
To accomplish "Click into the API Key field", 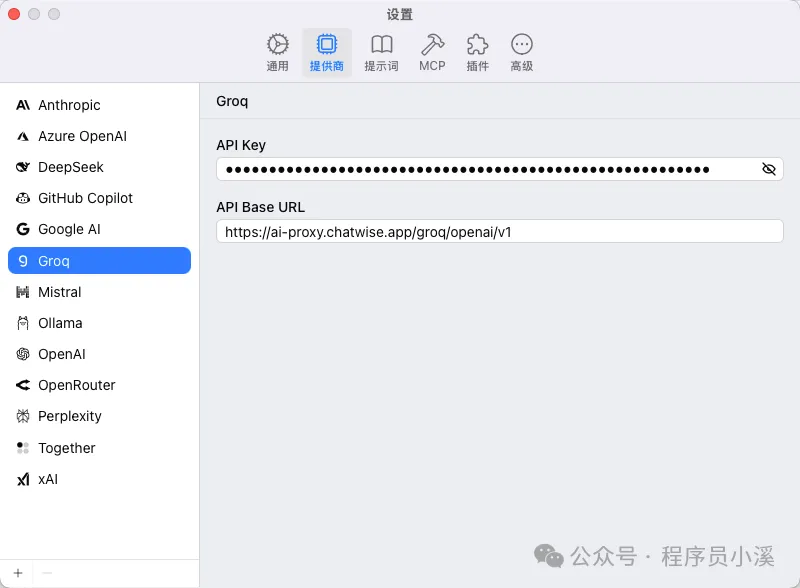I will click(499, 169).
